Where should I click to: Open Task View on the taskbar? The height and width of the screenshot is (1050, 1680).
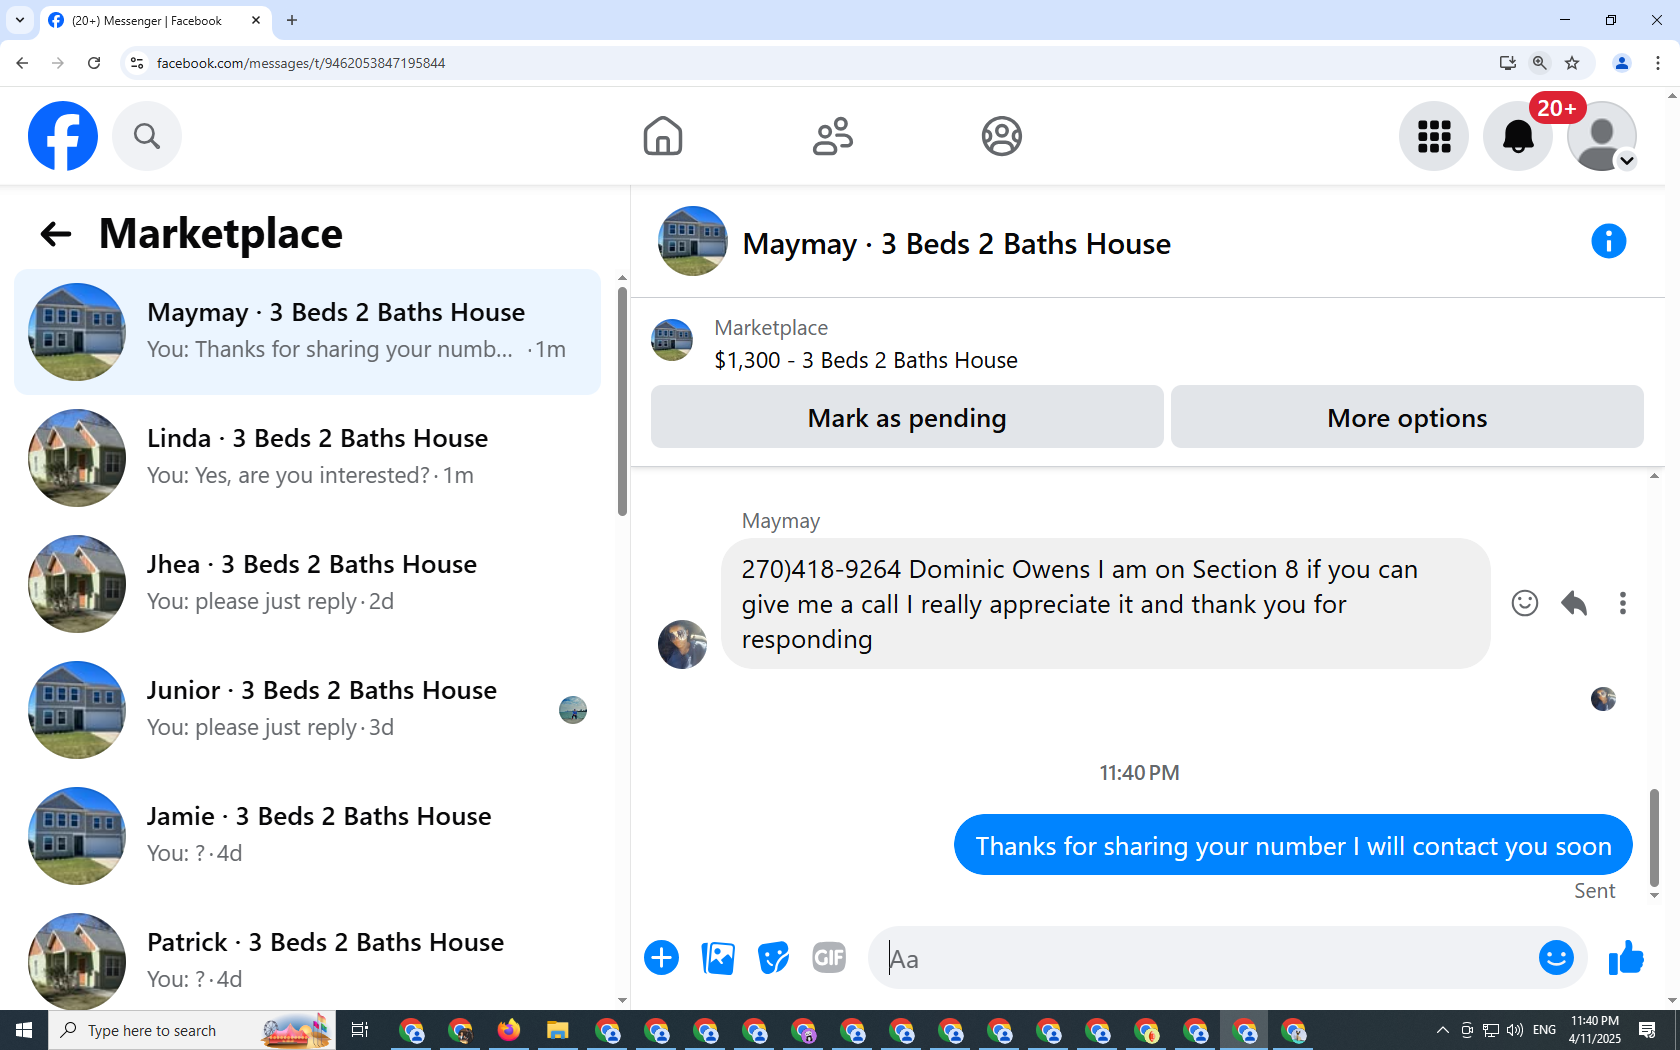360,1030
